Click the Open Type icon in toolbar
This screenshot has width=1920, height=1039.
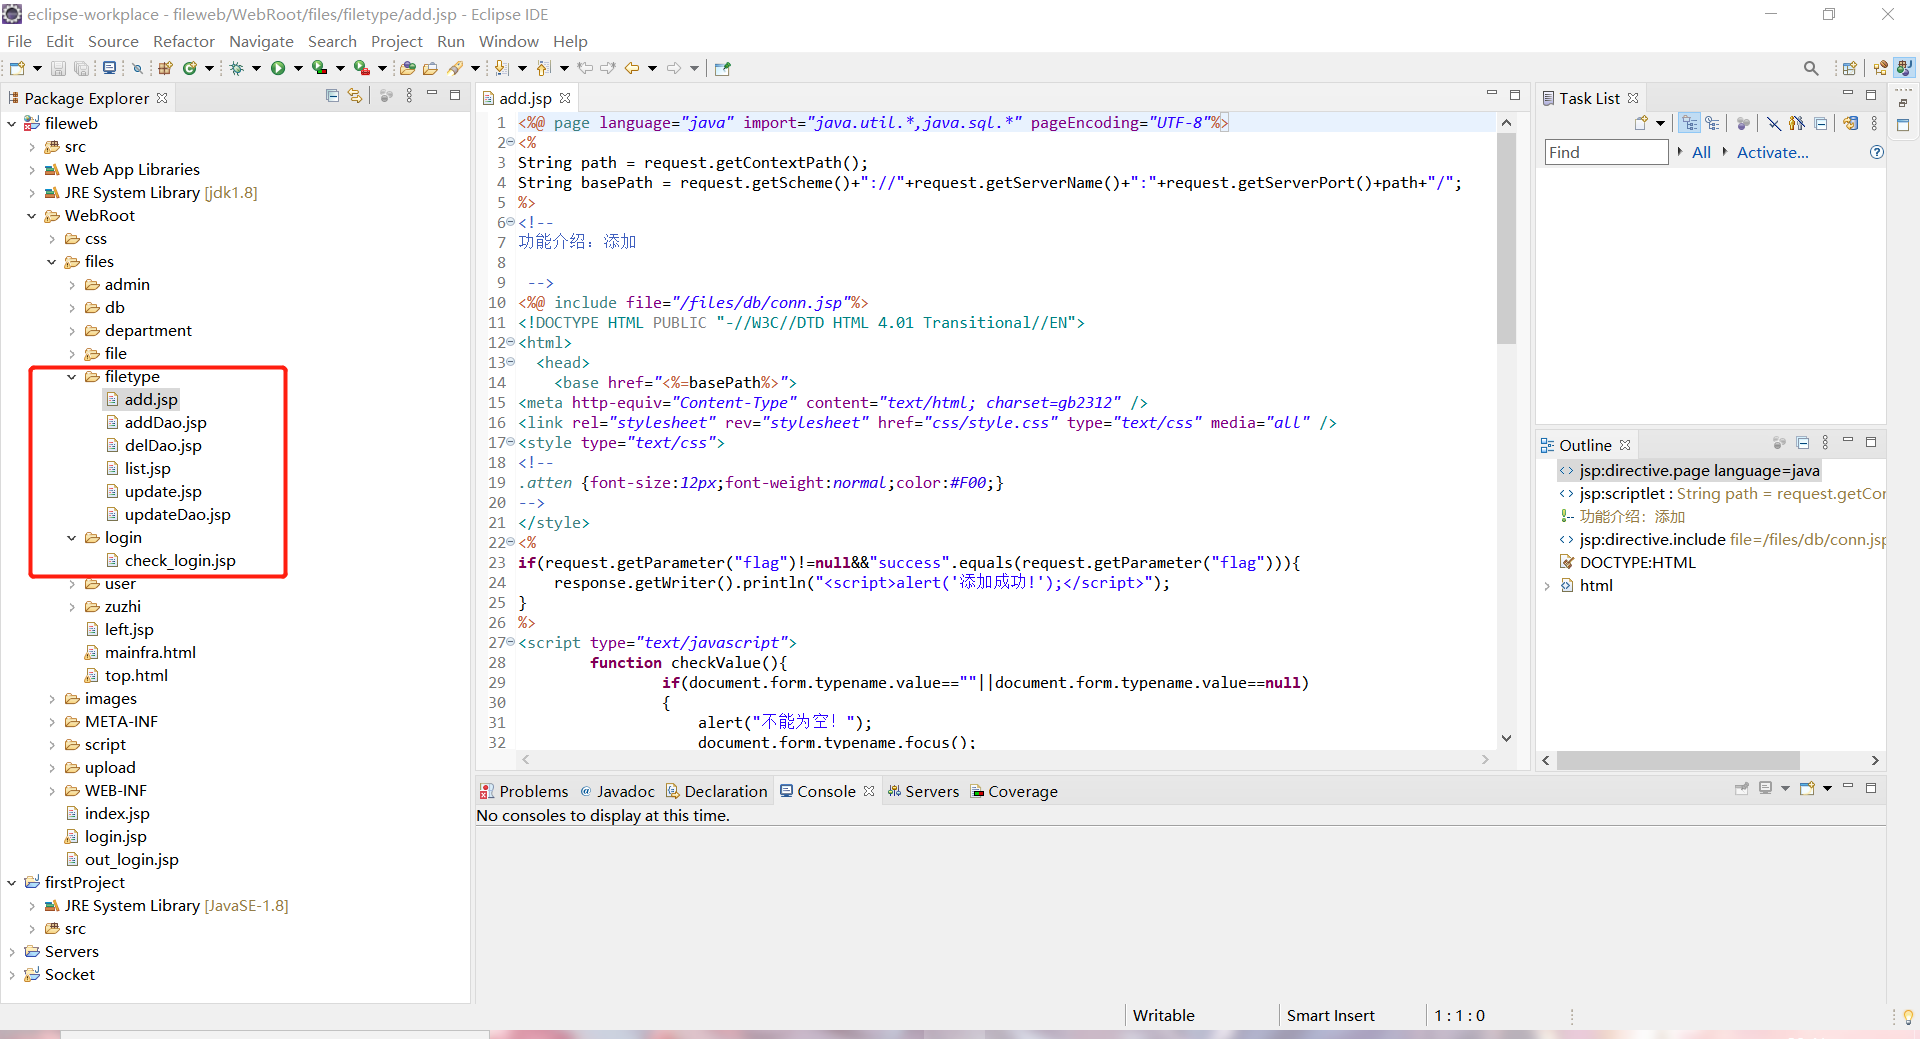click(x=407, y=68)
